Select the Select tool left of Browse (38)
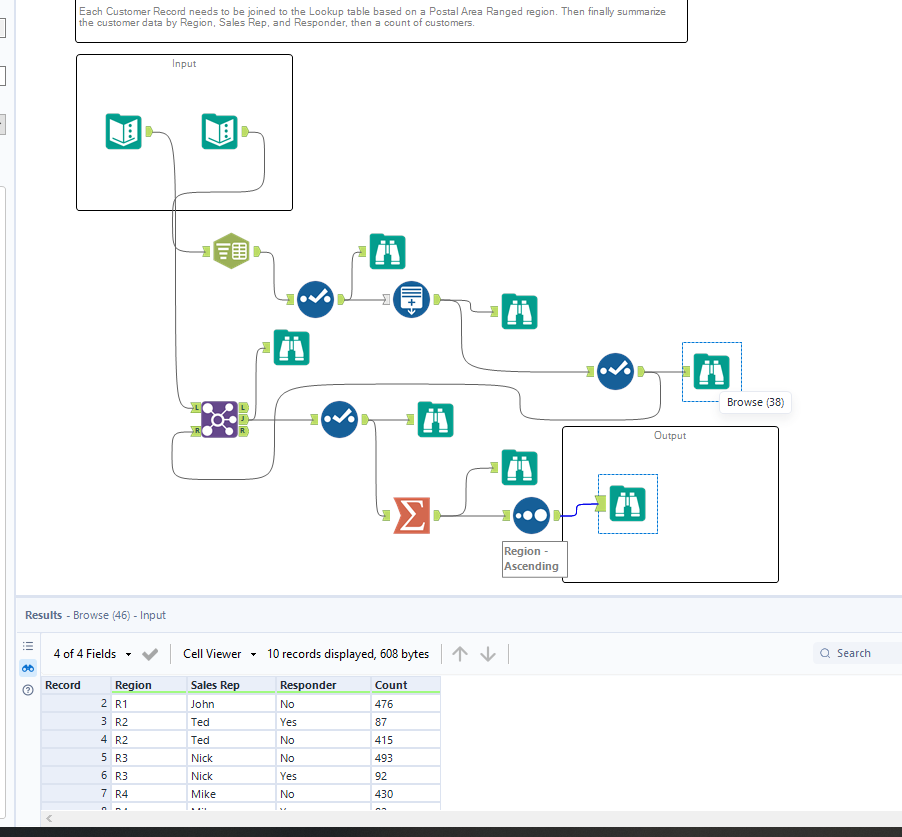Image resolution: width=902 pixels, height=837 pixels. tap(616, 372)
